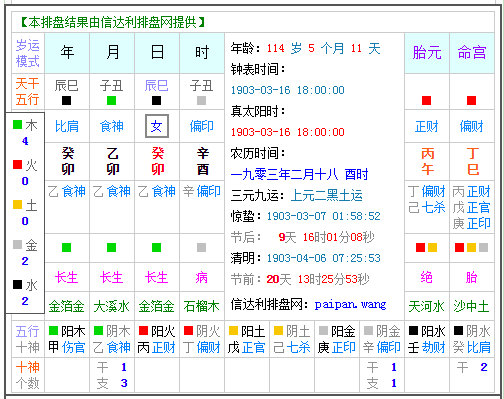This screenshot has width=504, height=399.
Task: Click 壬 劫财 under 阳水
Action: (427, 347)
